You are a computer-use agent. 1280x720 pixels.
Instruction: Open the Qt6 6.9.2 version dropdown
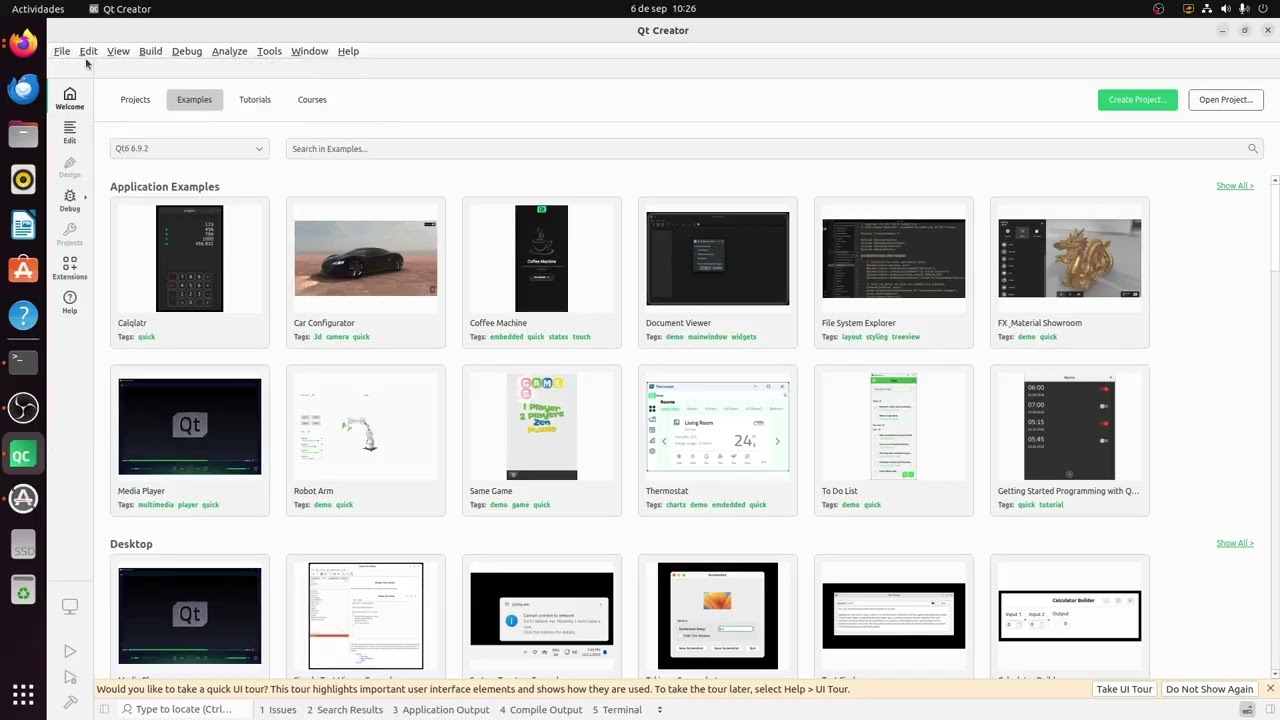[189, 149]
